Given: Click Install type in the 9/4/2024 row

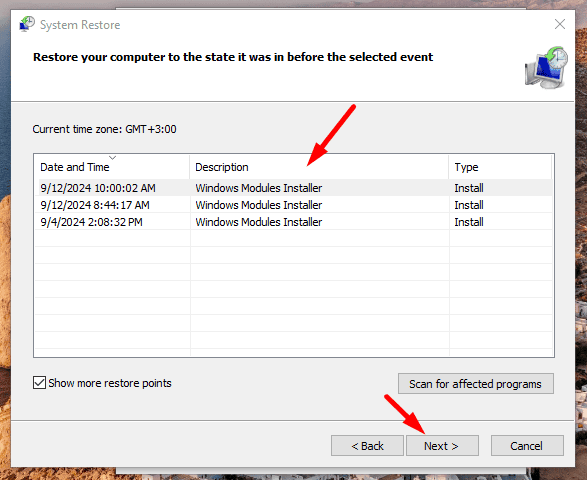Looking at the screenshot, I should pyautogui.click(x=469, y=222).
